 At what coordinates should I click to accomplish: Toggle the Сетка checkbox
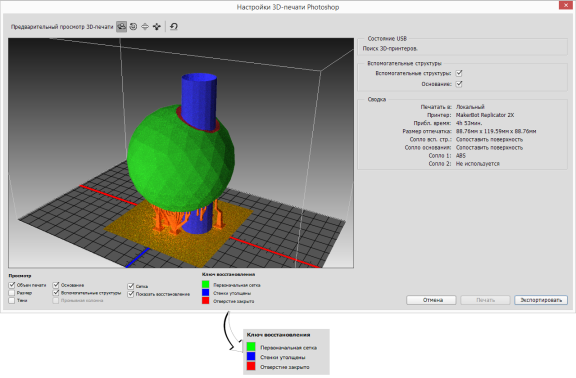tap(131, 286)
